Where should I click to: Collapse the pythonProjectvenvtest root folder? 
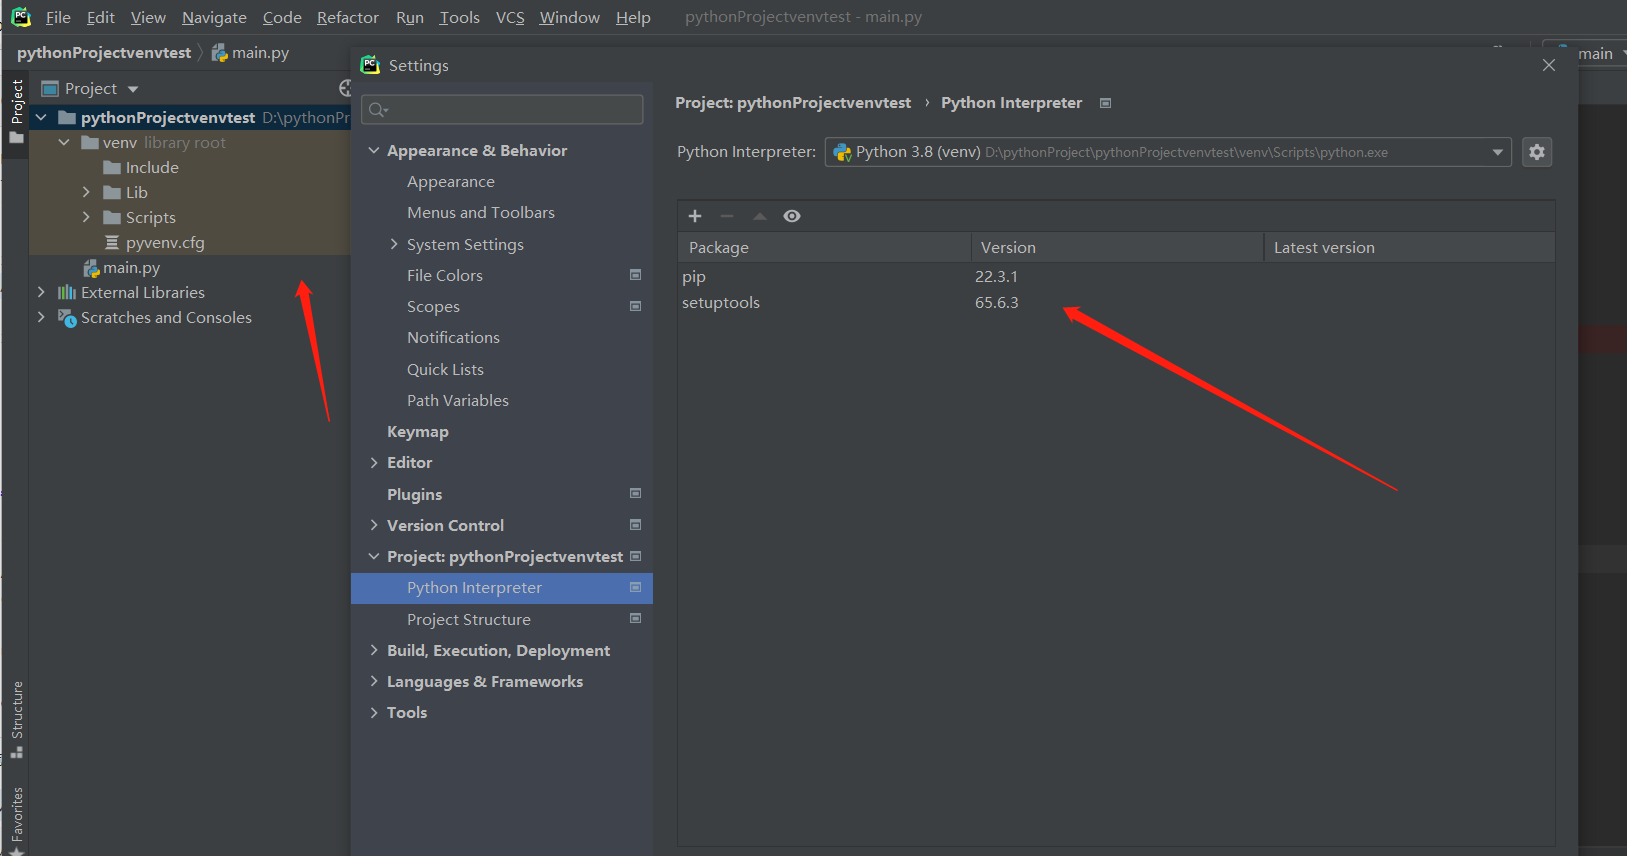click(41, 118)
